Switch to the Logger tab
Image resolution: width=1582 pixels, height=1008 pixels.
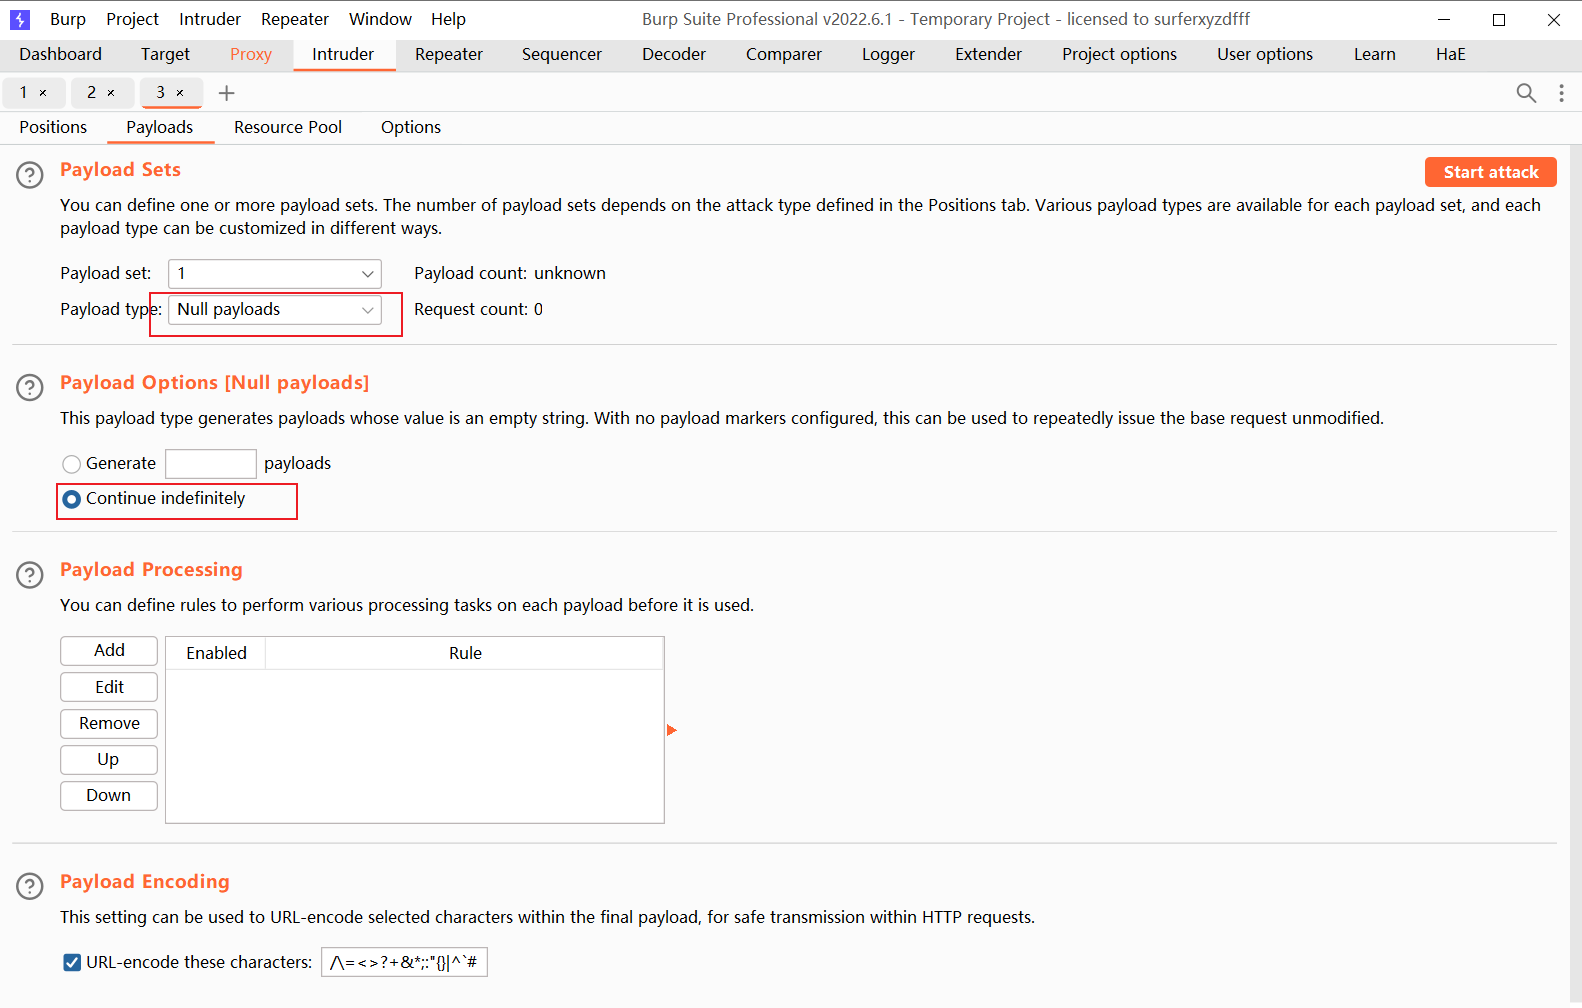click(x=888, y=54)
